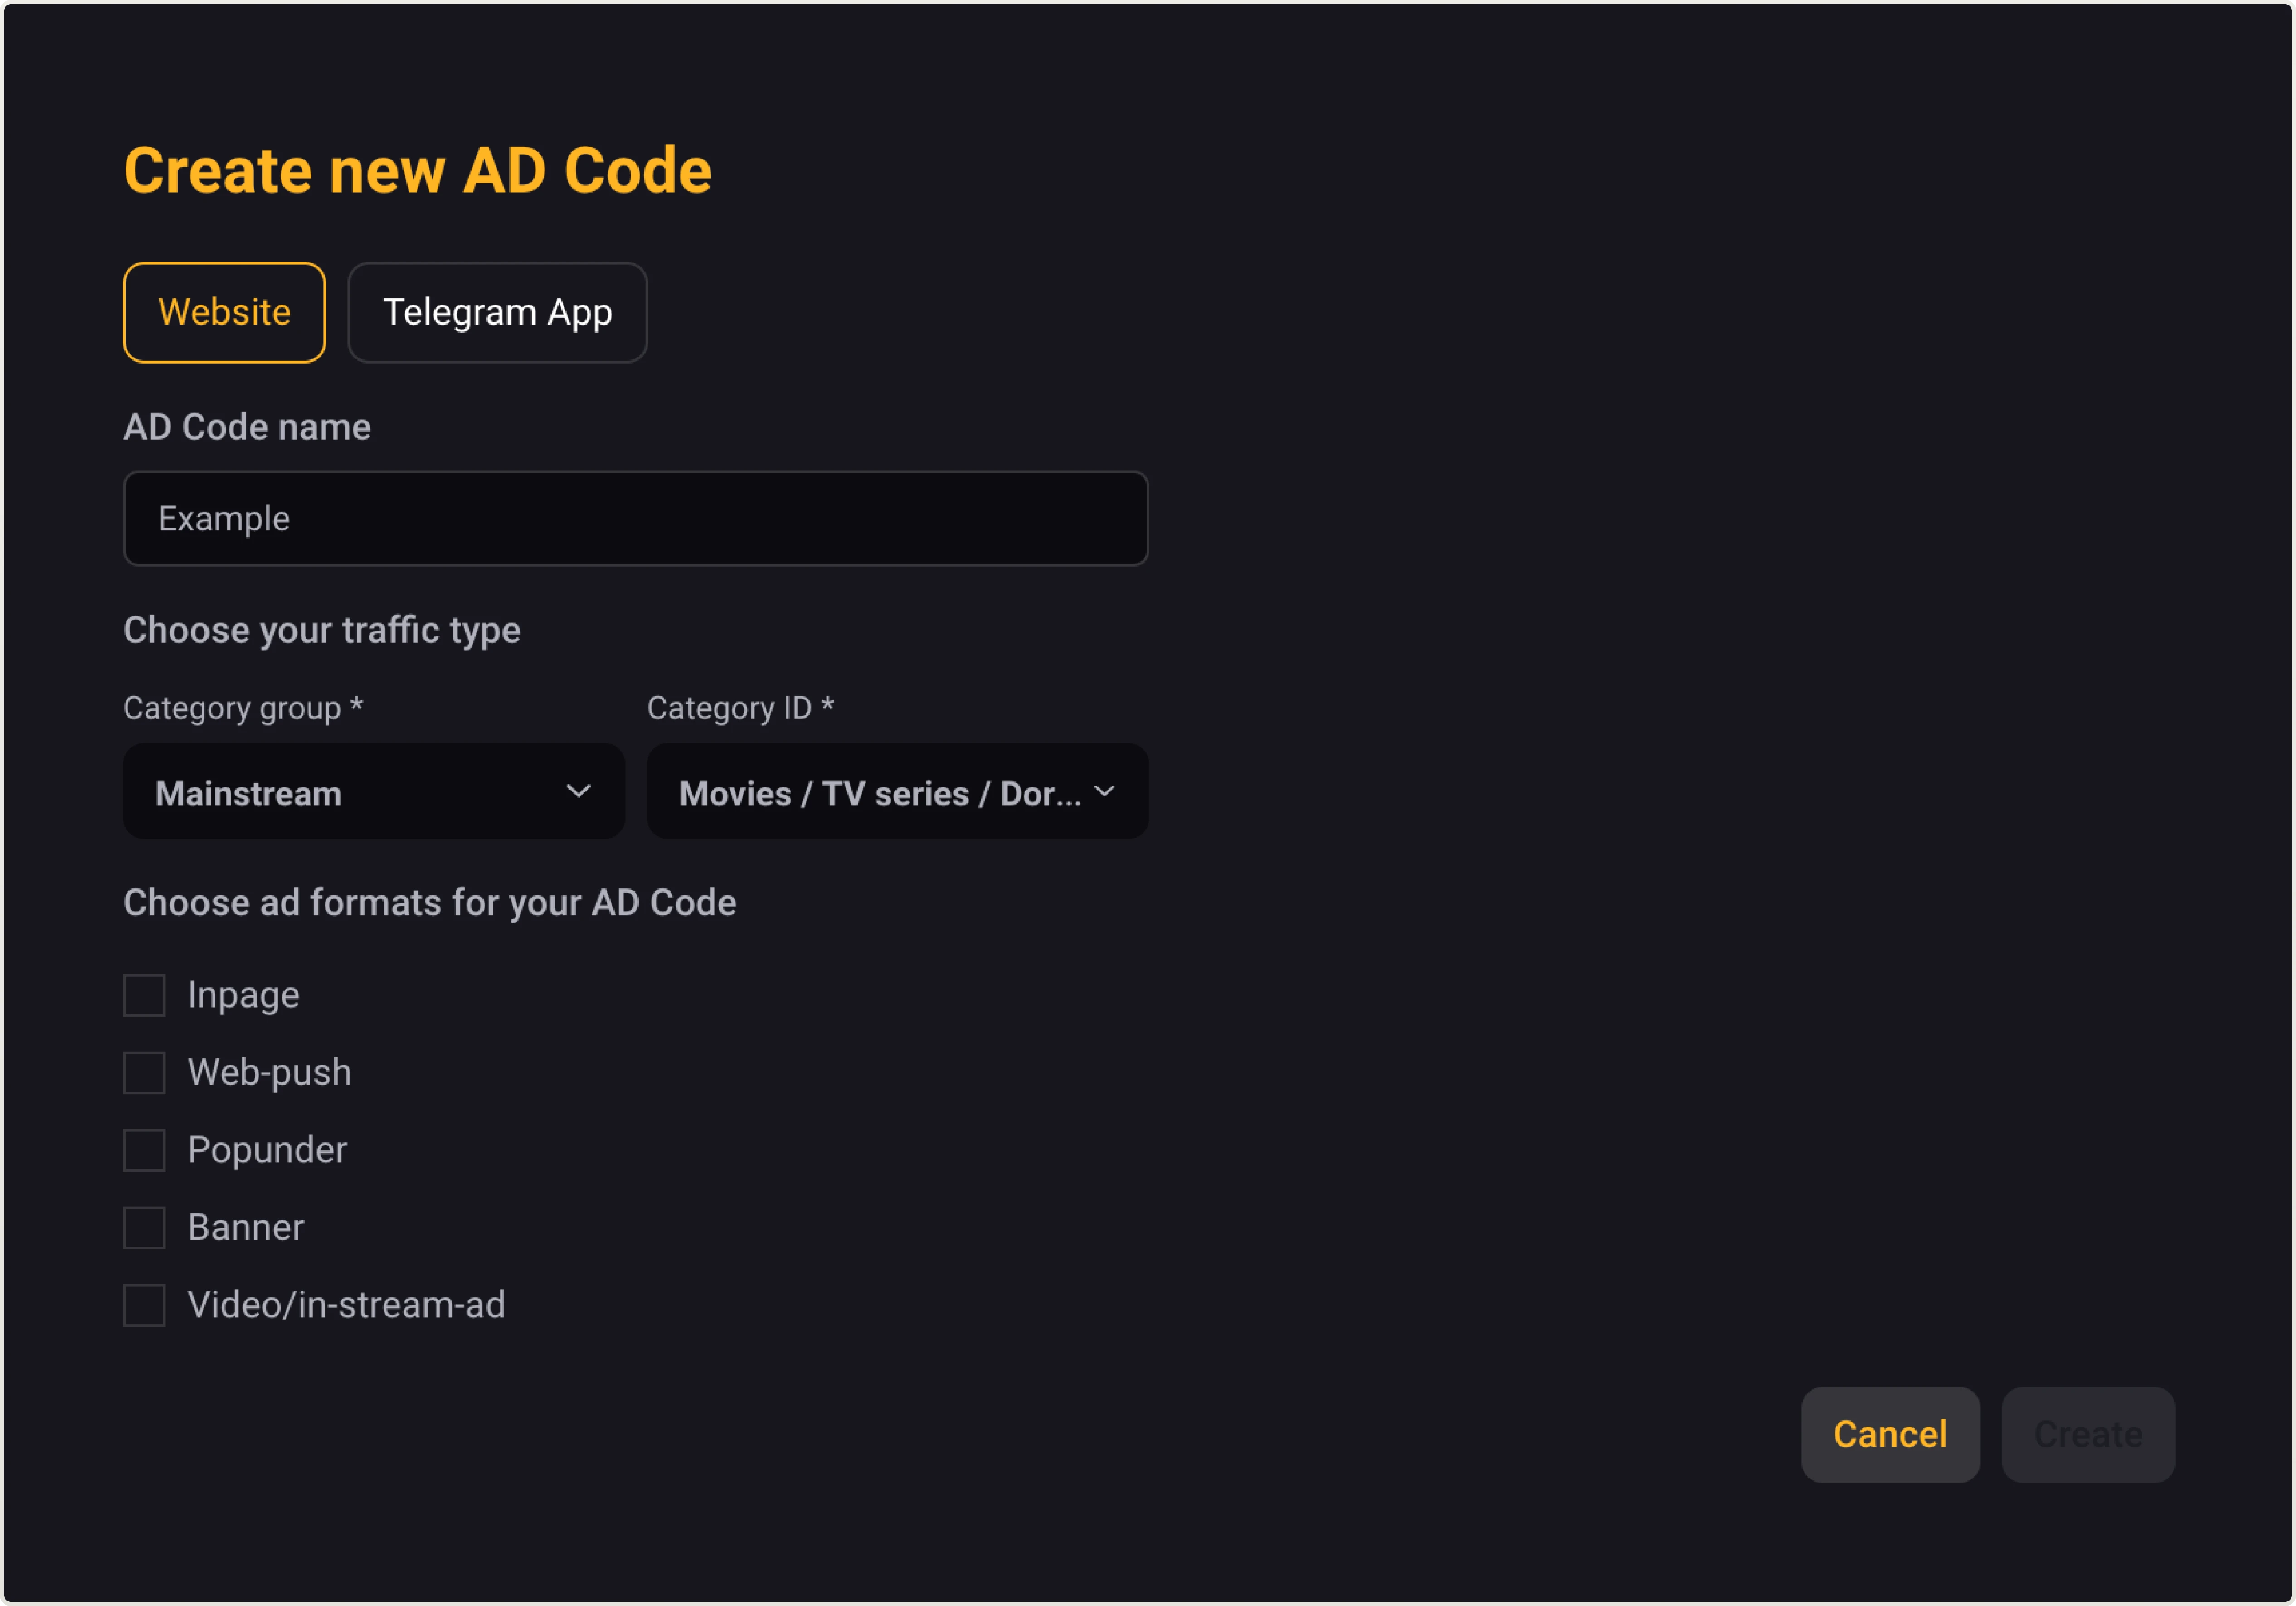Image resolution: width=2296 pixels, height=1606 pixels.
Task: Select the Movies / TV series category
Action: click(897, 791)
